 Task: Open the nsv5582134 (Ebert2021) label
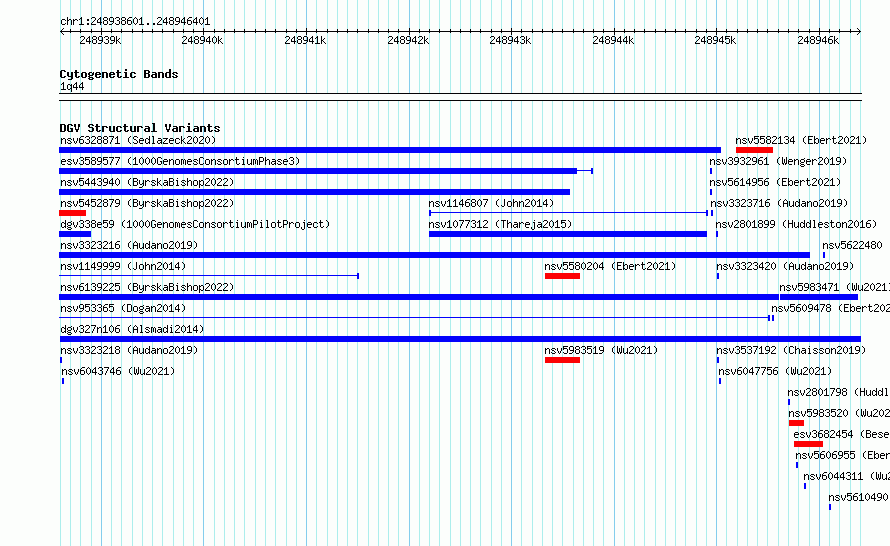pyautogui.click(x=801, y=140)
